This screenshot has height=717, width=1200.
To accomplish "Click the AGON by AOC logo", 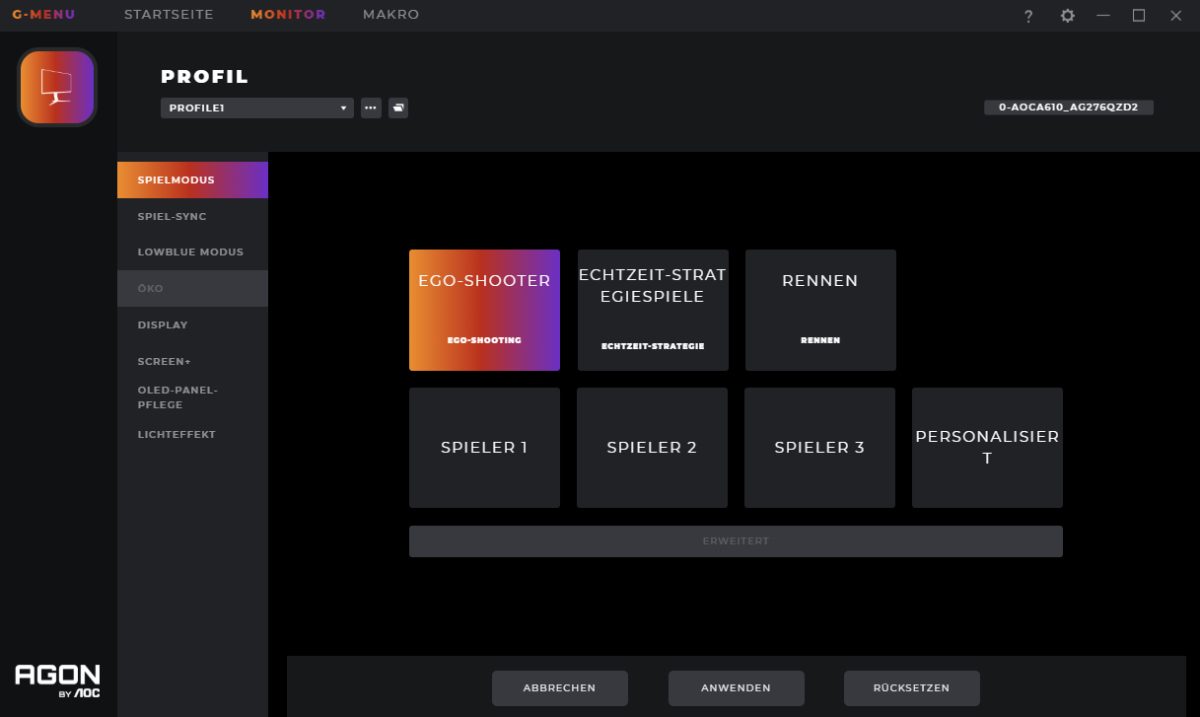I will coord(57,680).
